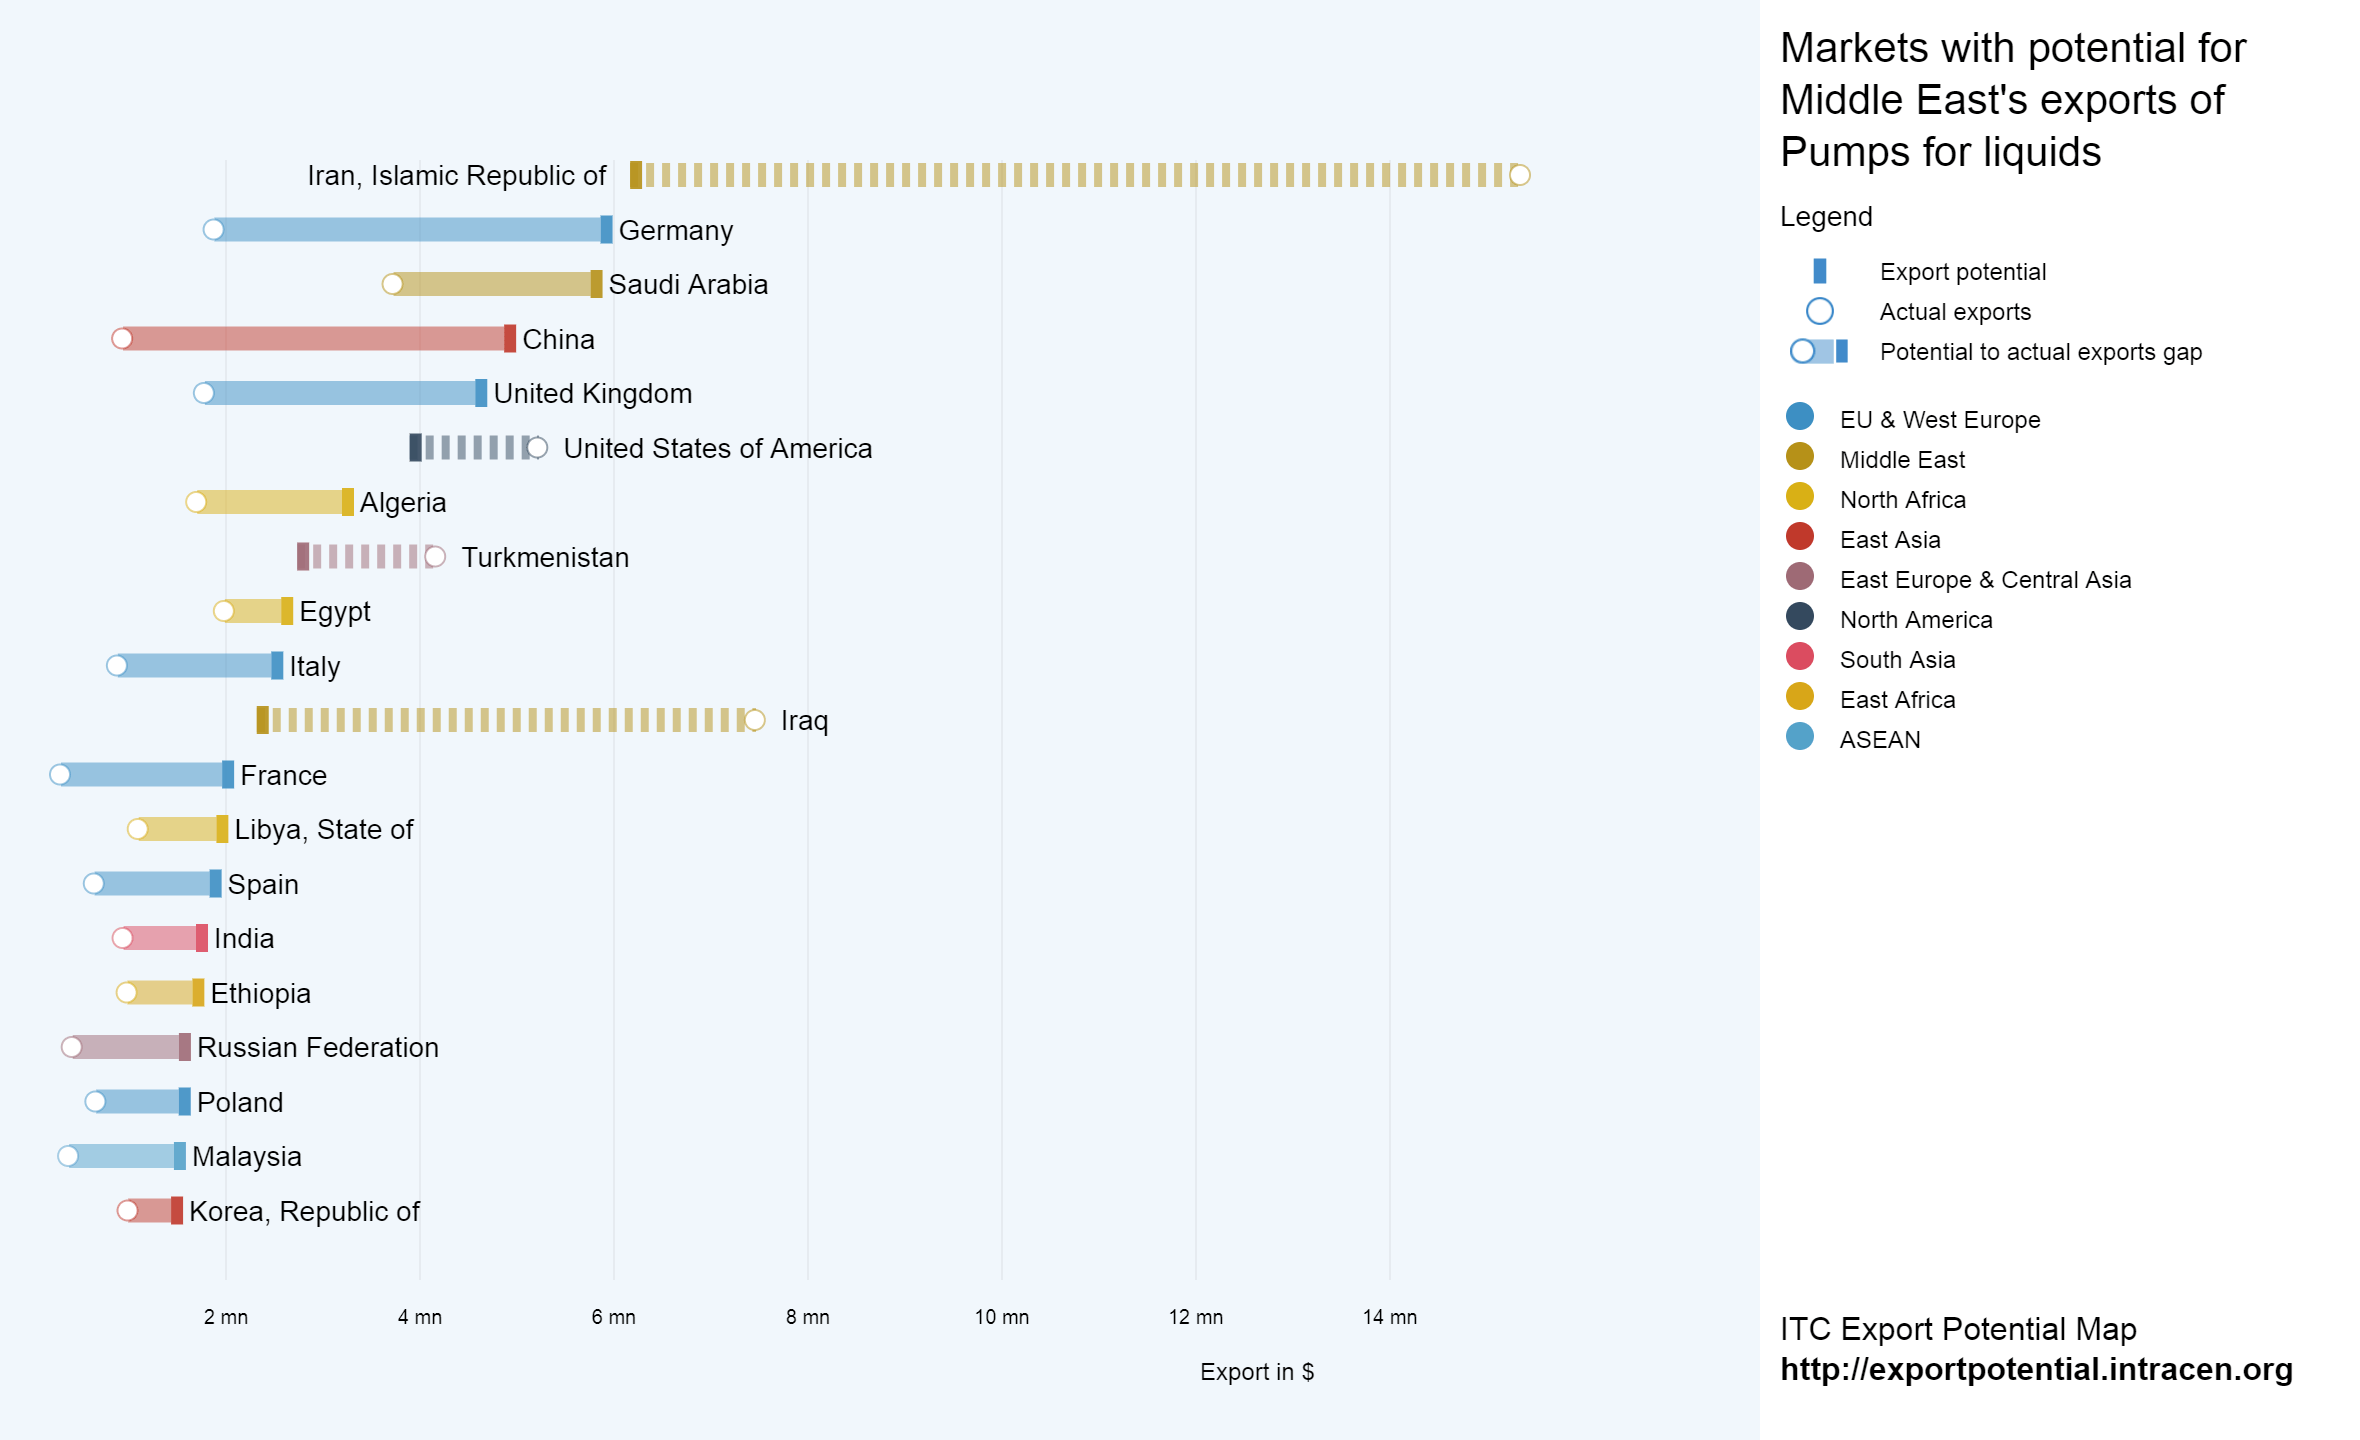Click the South Asia legend entry
The image size is (2360, 1440).
(x=1896, y=659)
